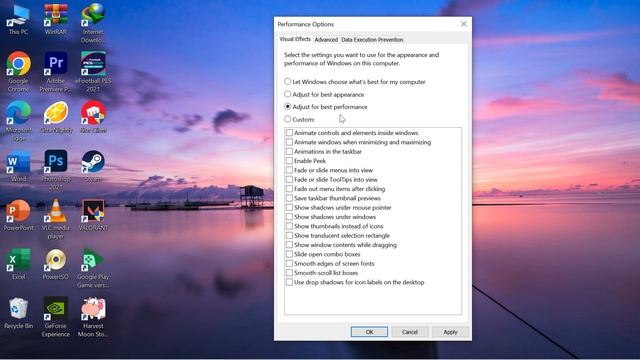The width and height of the screenshot is (640, 360).
Task: Launch eFootball PES 2021 shortcut
Action: tap(93, 71)
